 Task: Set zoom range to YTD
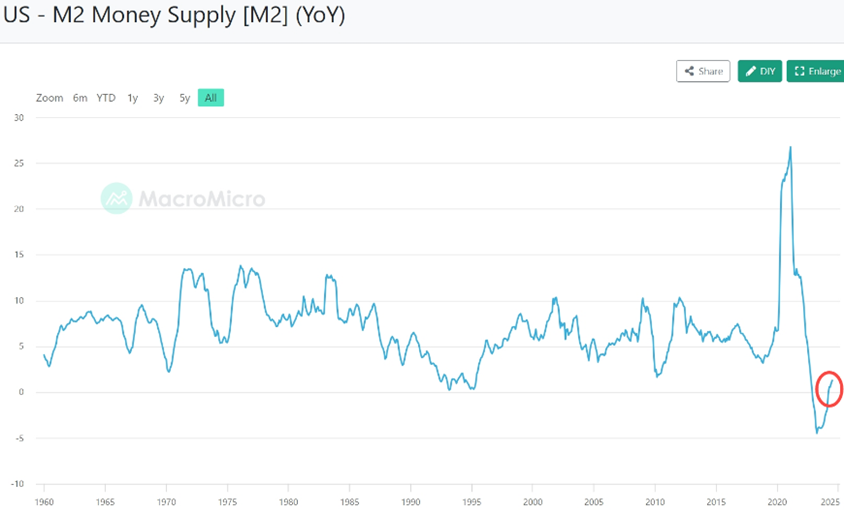tap(106, 98)
